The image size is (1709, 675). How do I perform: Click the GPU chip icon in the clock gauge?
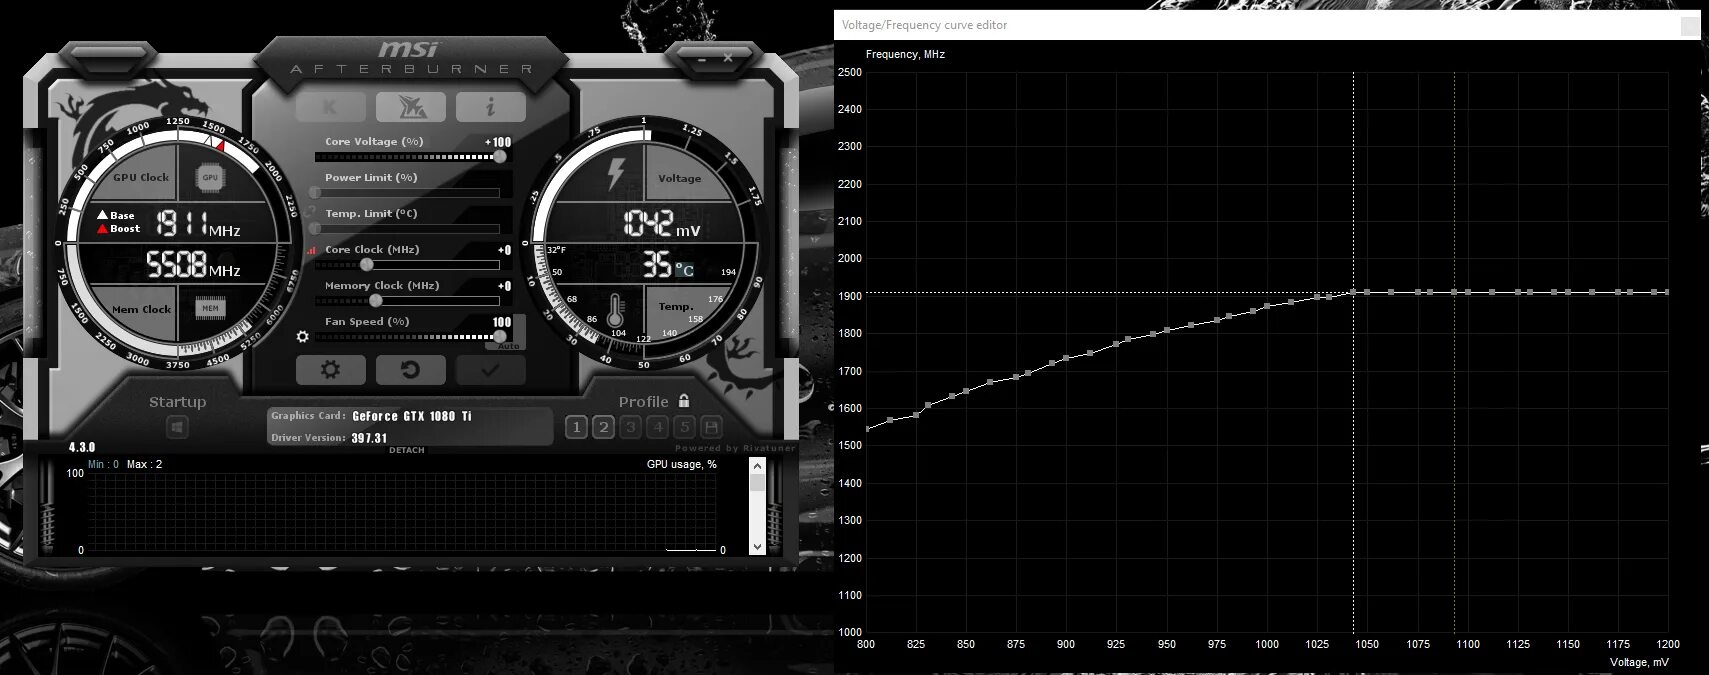(210, 178)
